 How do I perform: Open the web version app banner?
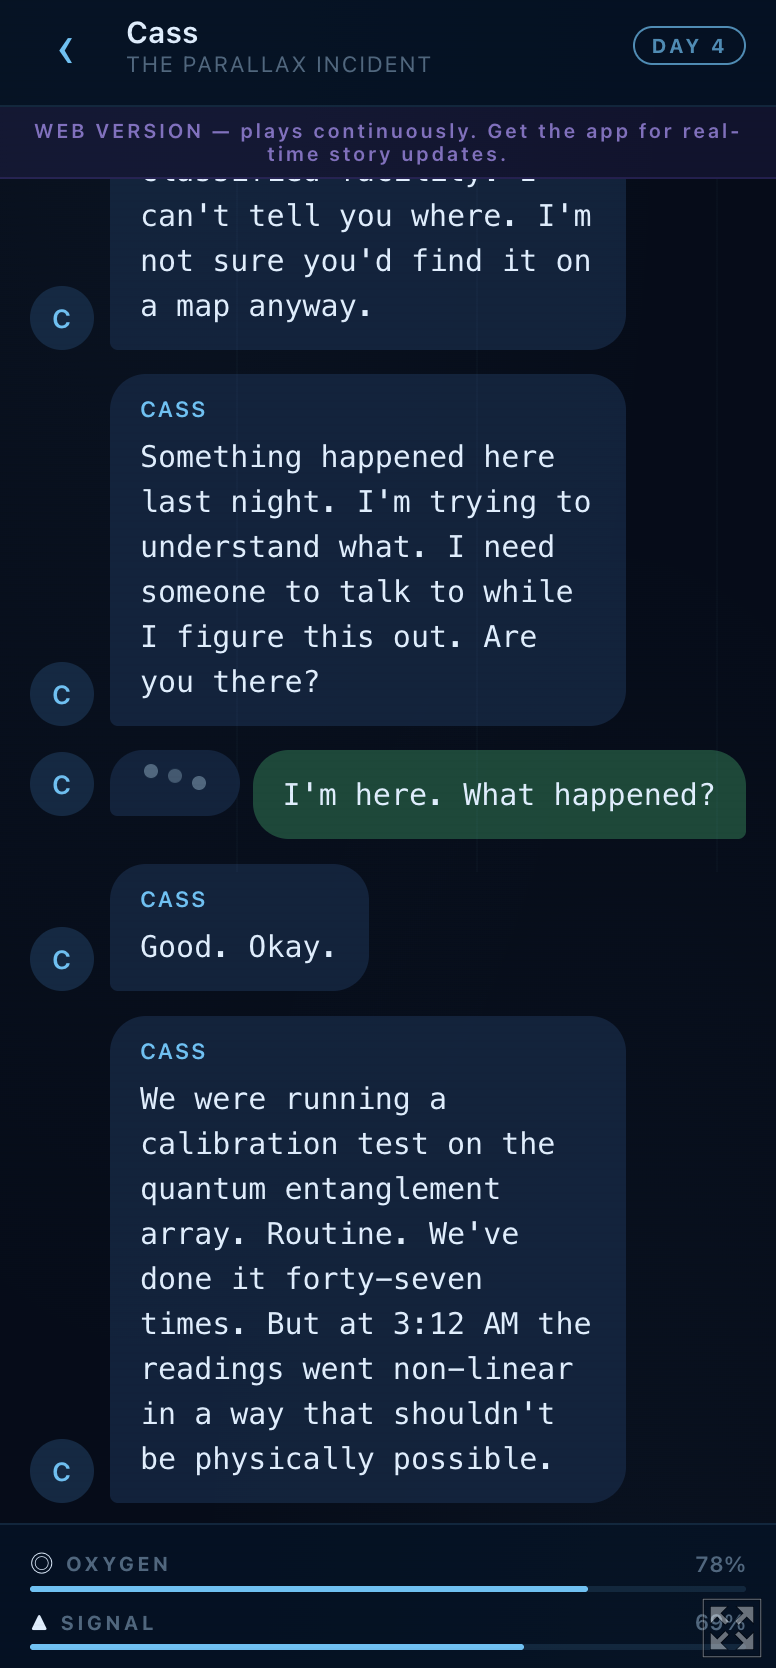[388, 143]
